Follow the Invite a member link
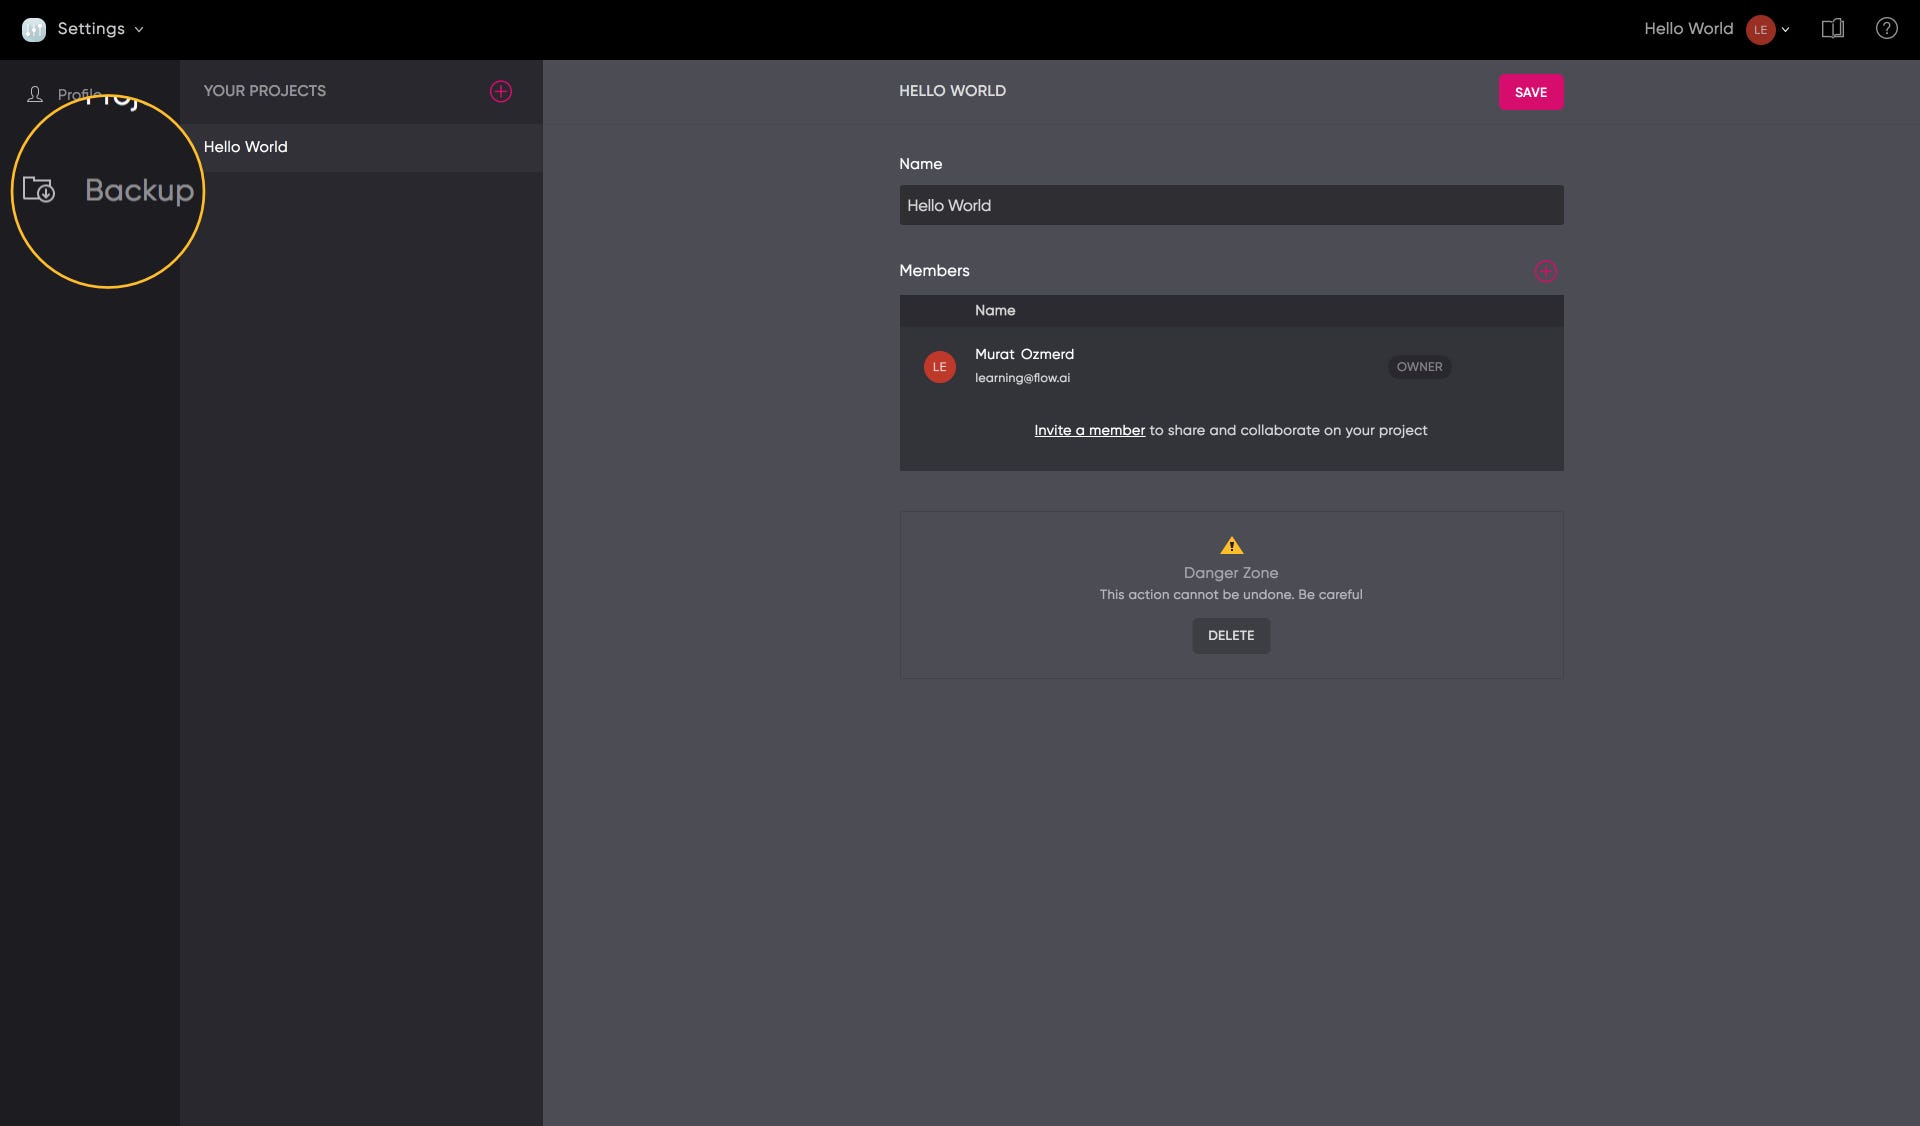This screenshot has width=1920, height=1126. [1089, 431]
